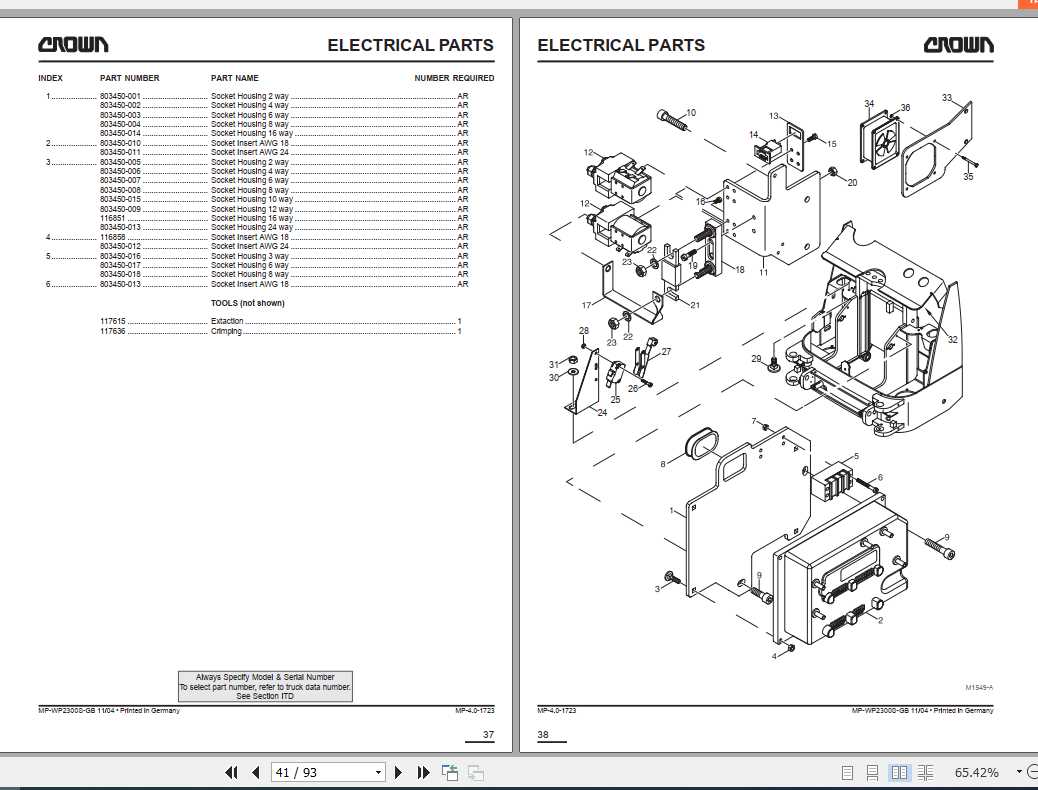Viewport: 1038px width, 790px height.
Task: Click the Crown logo on the right page
Action: pos(959,44)
